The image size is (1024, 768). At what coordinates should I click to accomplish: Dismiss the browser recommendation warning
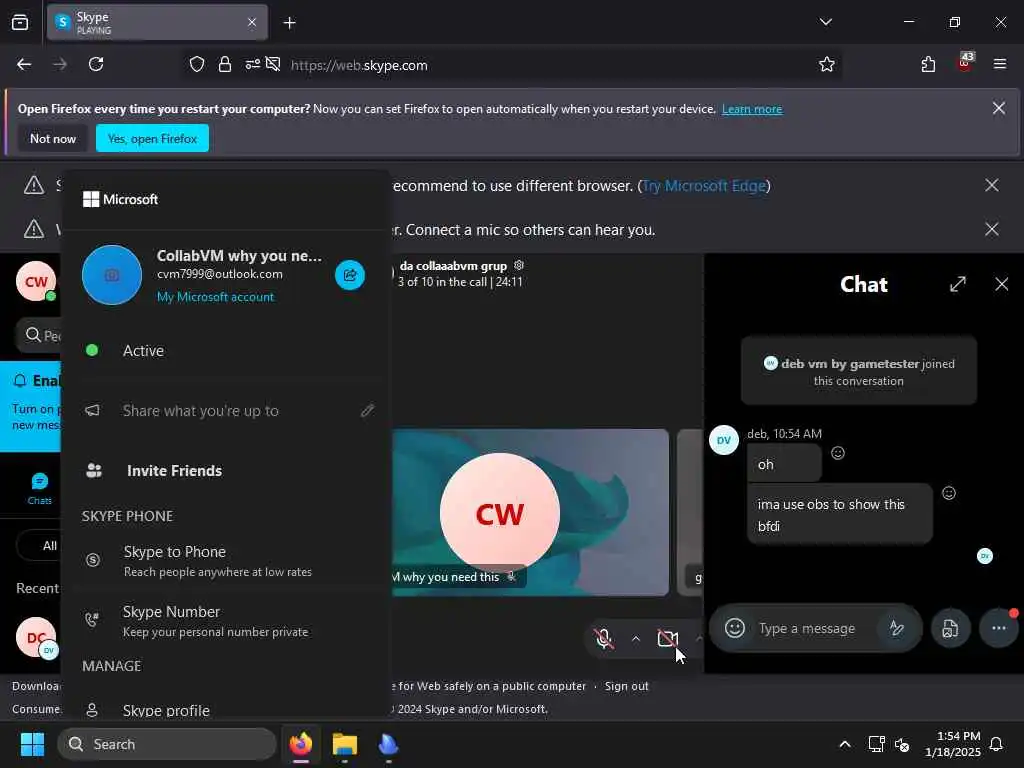click(991, 185)
